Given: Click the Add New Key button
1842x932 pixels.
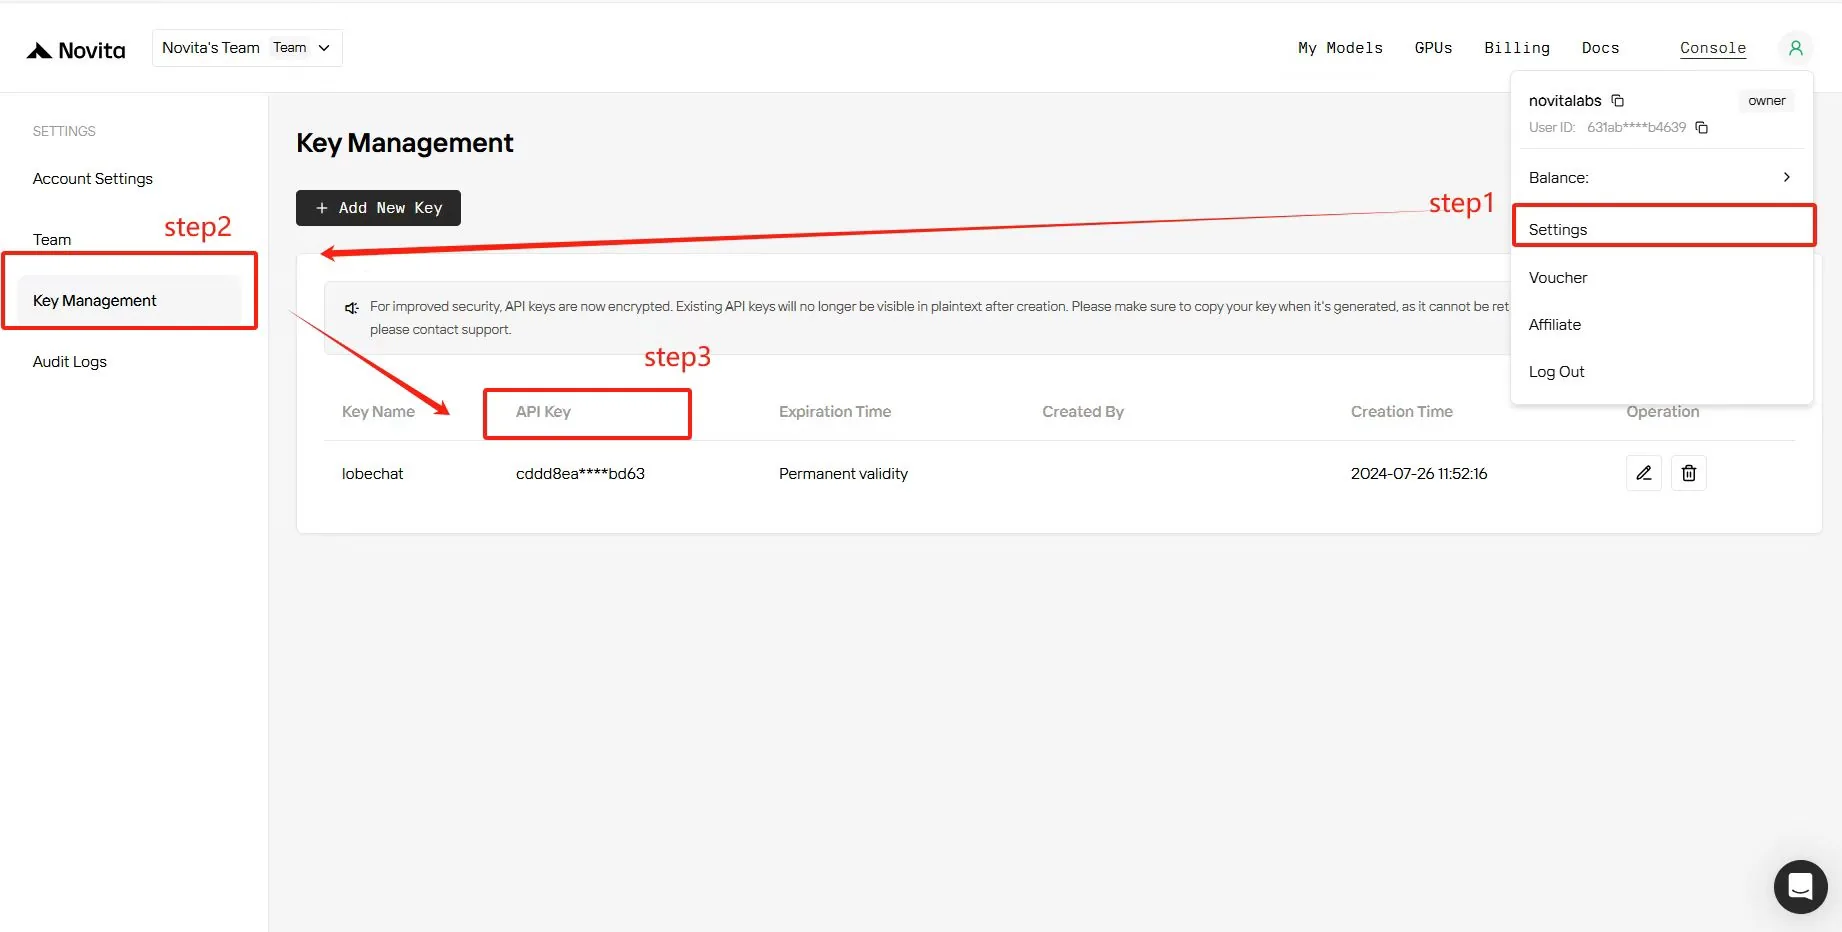Looking at the screenshot, I should [x=378, y=208].
